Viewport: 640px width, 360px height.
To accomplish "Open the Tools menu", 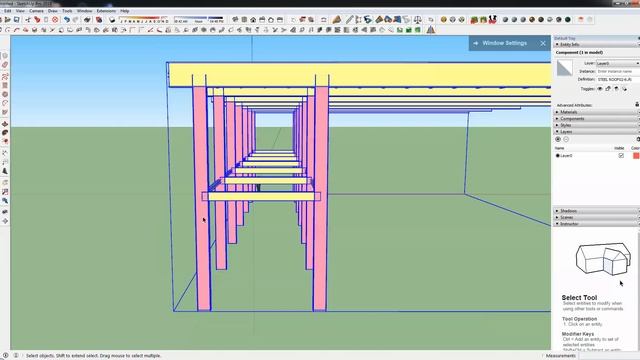I will [x=67, y=11].
